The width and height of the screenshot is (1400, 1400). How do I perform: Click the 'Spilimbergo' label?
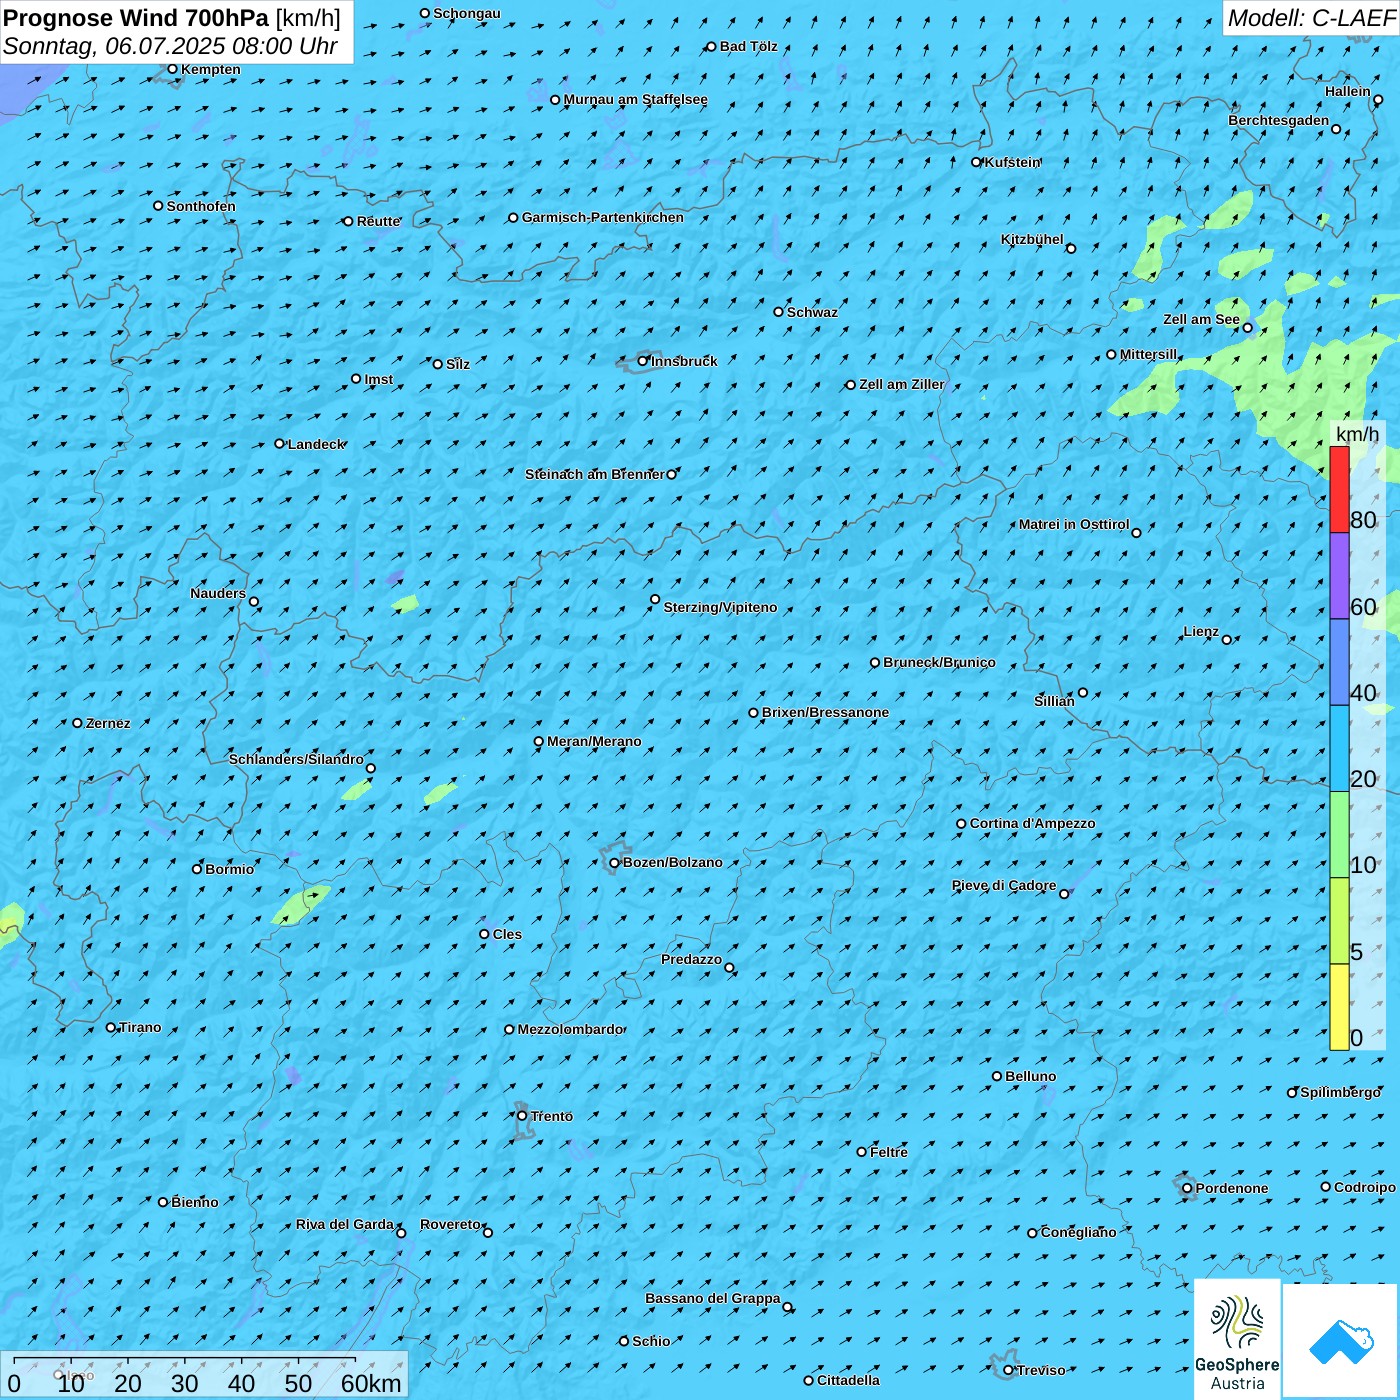[x=1340, y=1092]
